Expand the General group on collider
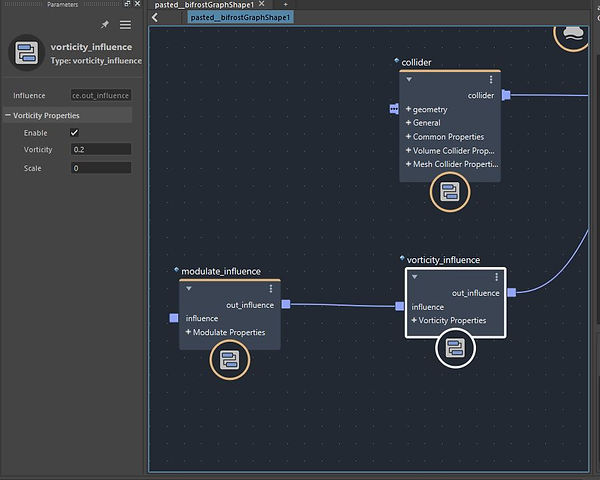 [x=408, y=122]
